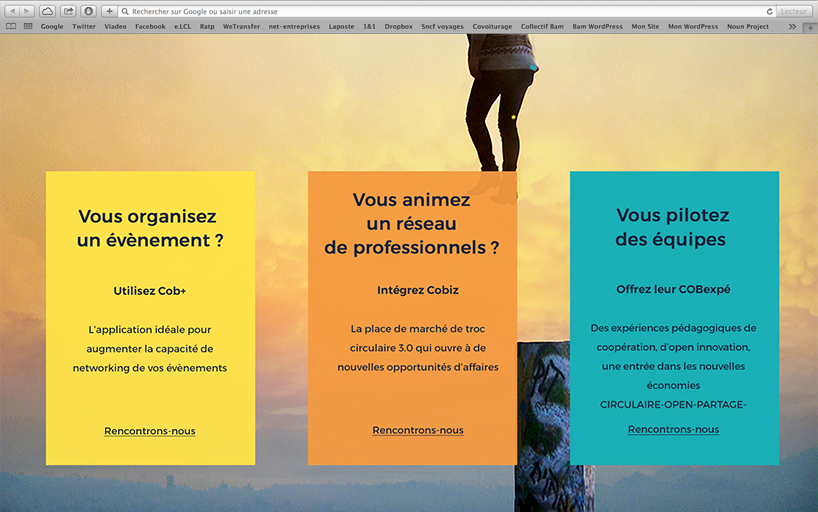Click the heading 'Vous pilotez des équipes'

point(672,227)
